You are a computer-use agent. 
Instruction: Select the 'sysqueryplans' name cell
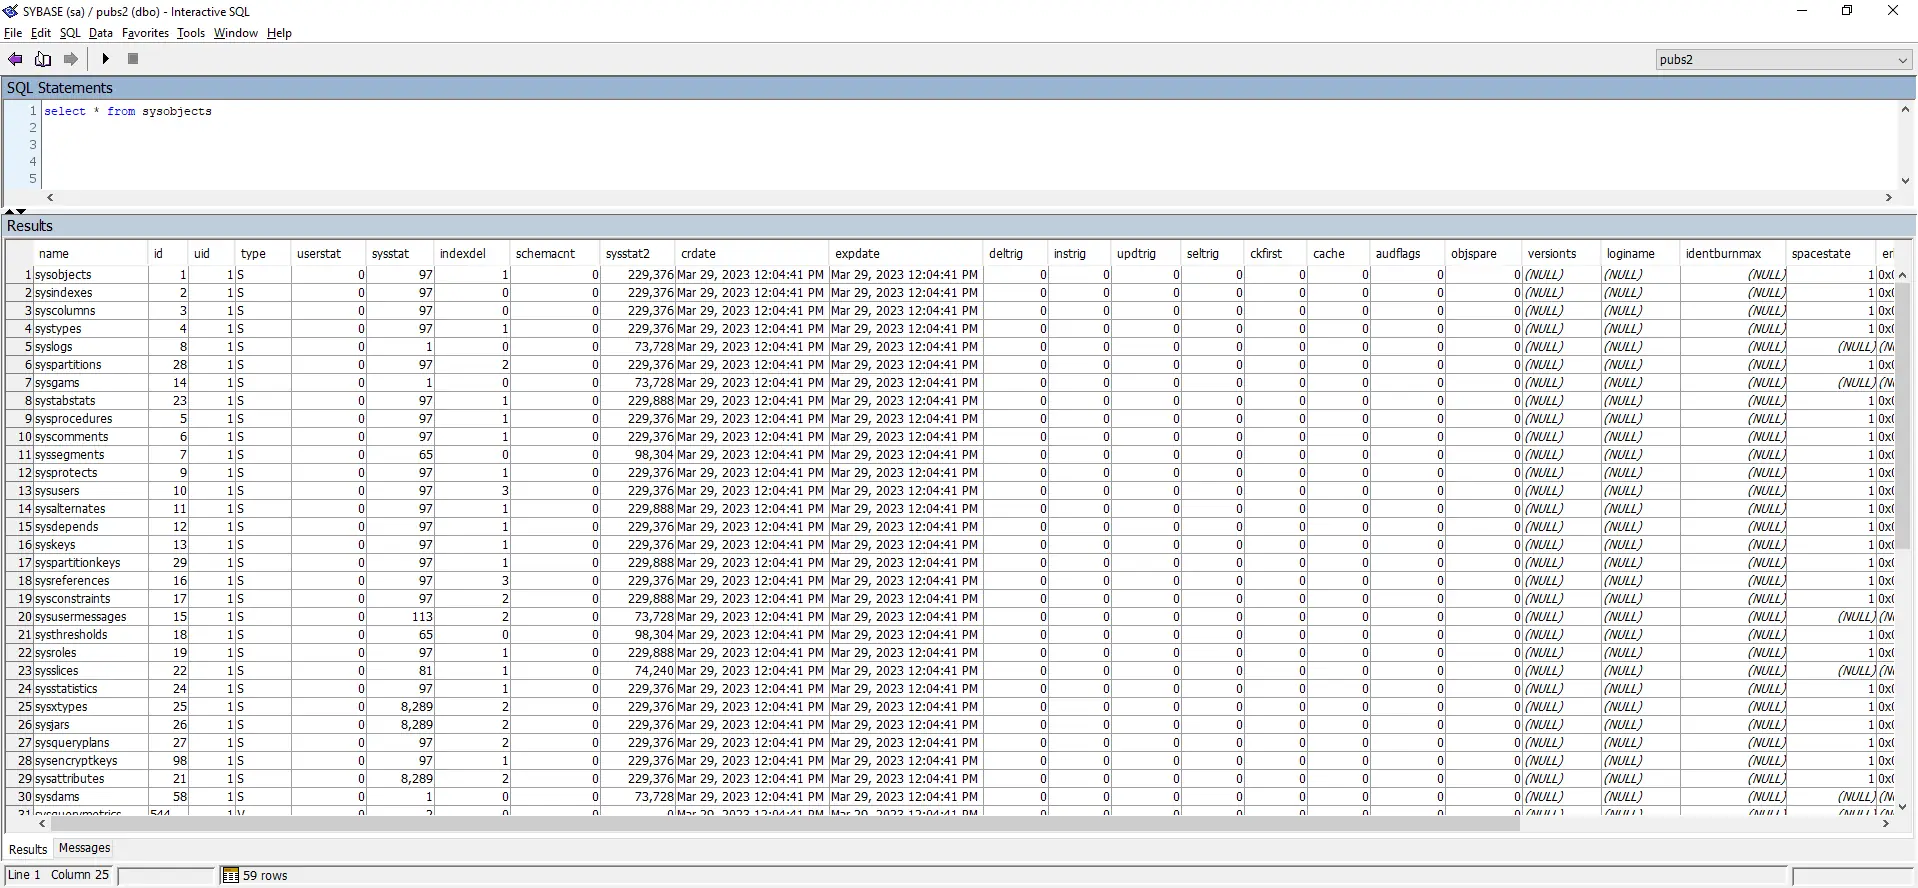(x=91, y=743)
